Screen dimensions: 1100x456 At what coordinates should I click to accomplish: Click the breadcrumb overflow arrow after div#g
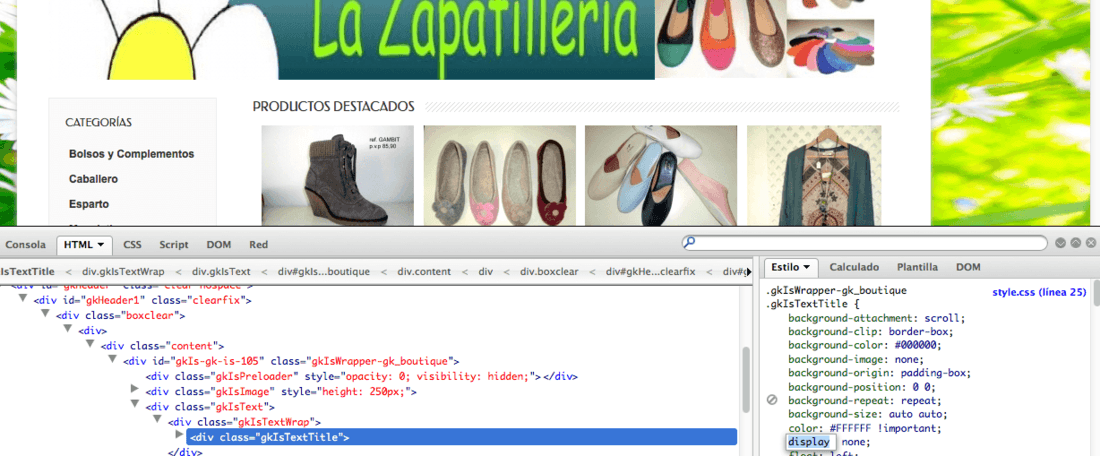(x=747, y=271)
